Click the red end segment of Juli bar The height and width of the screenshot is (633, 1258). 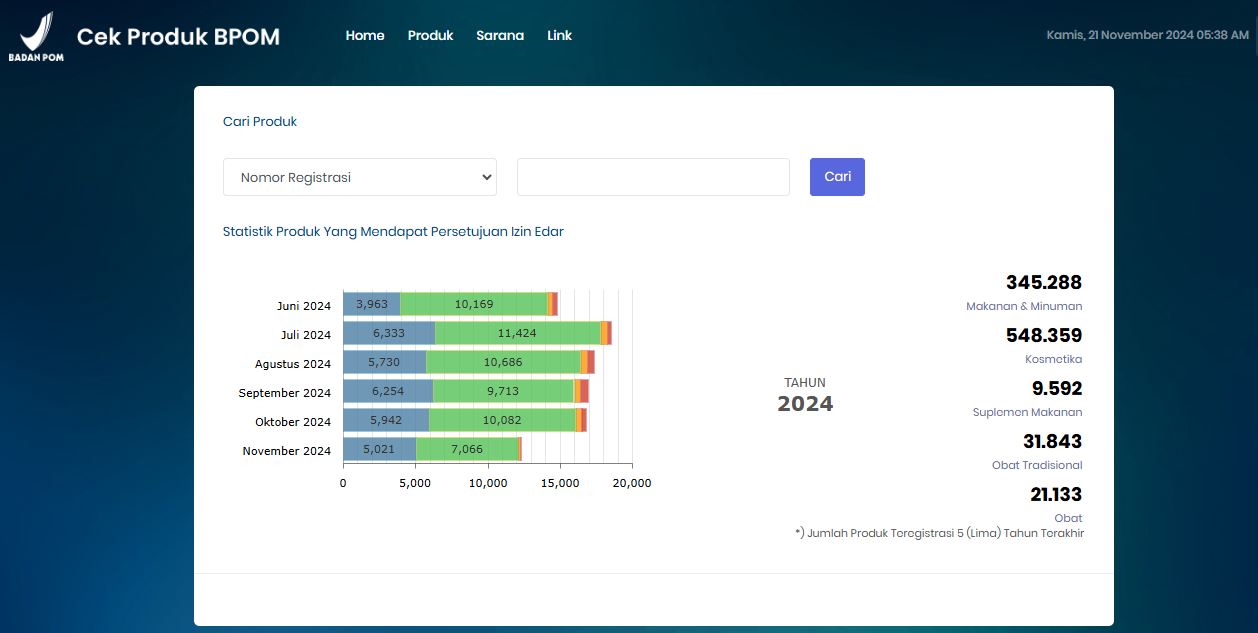point(609,334)
